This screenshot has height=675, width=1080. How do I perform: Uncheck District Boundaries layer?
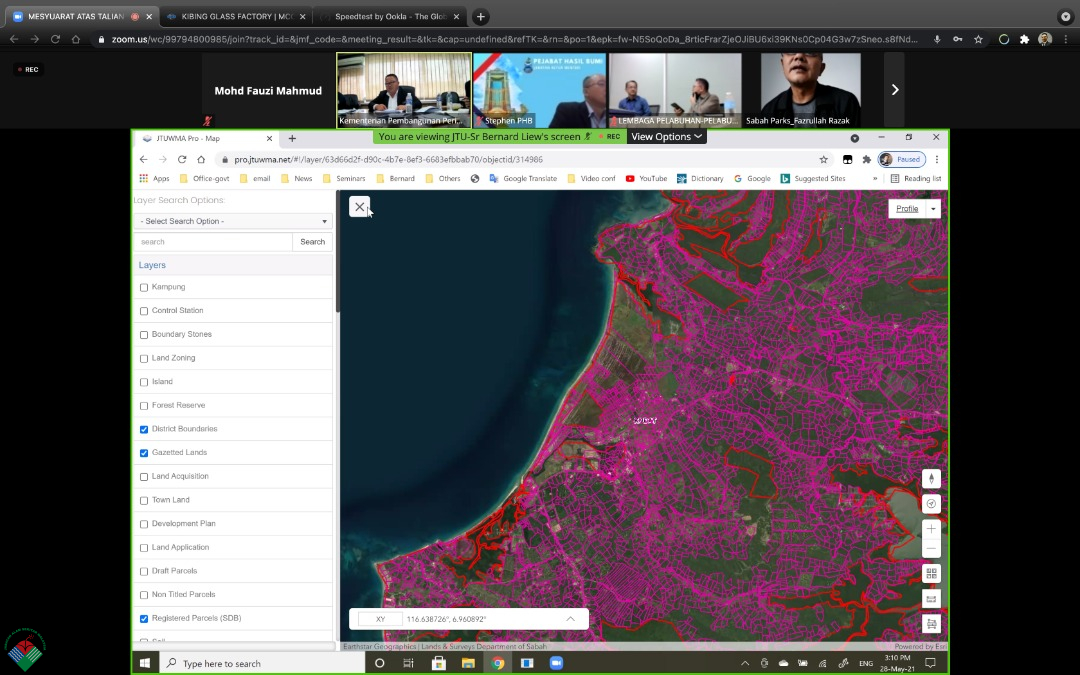tap(144, 429)
